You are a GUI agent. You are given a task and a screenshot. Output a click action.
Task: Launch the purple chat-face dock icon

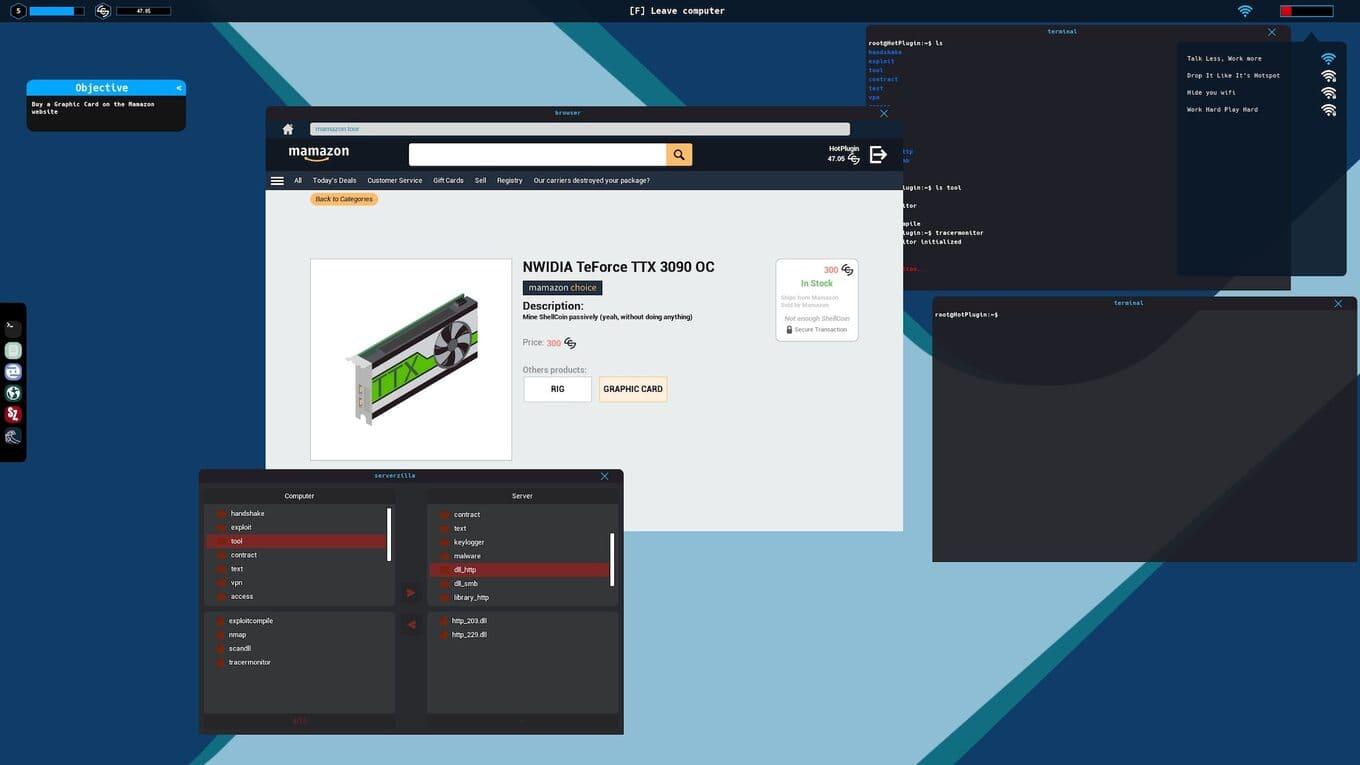pos(13,371)
